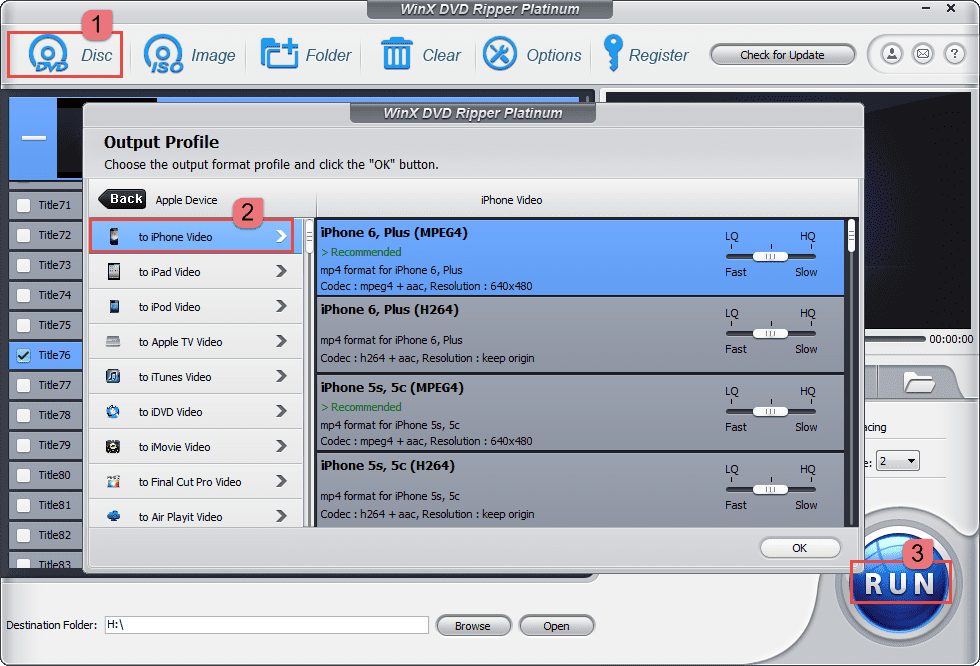Viewport: 980px width, 666px height.
Task: Expand to iMovie Video arrow
Action: (281, 446)
